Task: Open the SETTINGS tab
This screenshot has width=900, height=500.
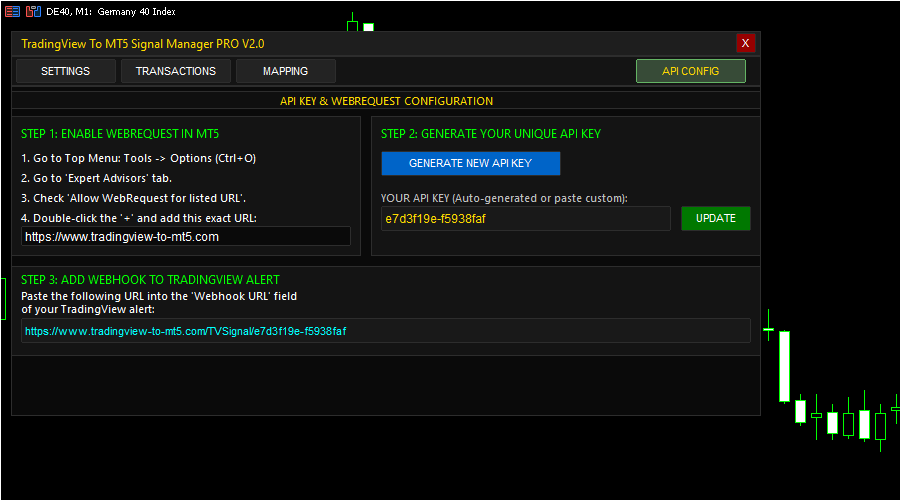Action: tap(65, 71)
